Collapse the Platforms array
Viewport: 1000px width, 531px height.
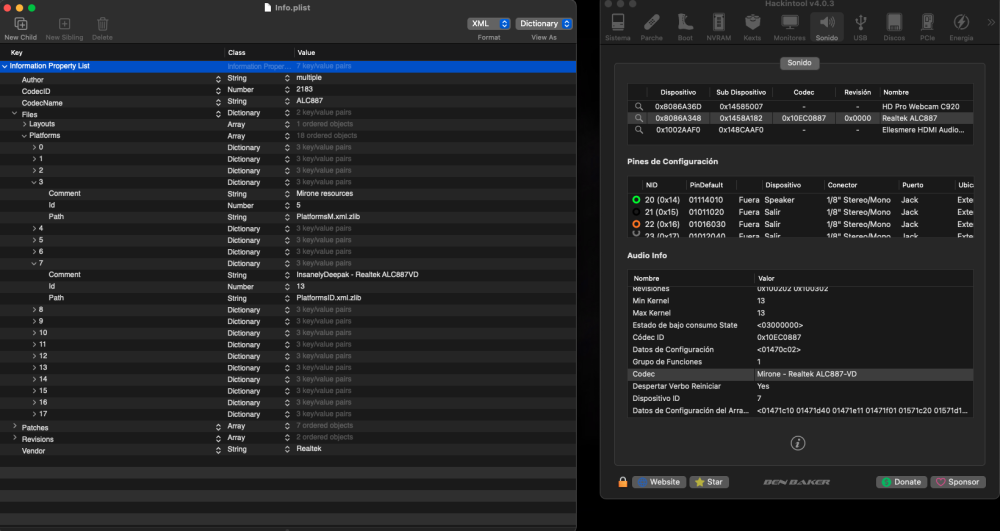click(x=24, y=136)
